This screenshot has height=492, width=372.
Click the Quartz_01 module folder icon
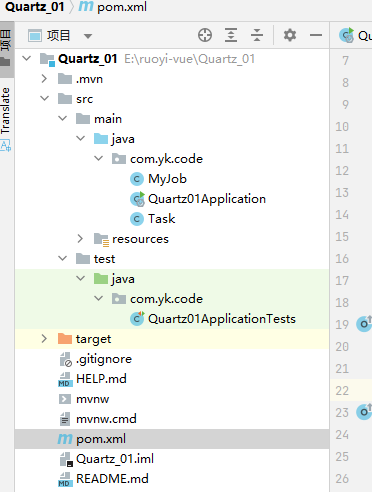tap(47, 59)
